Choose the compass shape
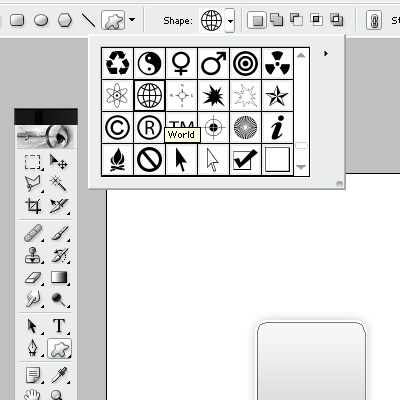The width and height of the screenshot is (400, 400). pyautogui.click(x=181, y=95)
